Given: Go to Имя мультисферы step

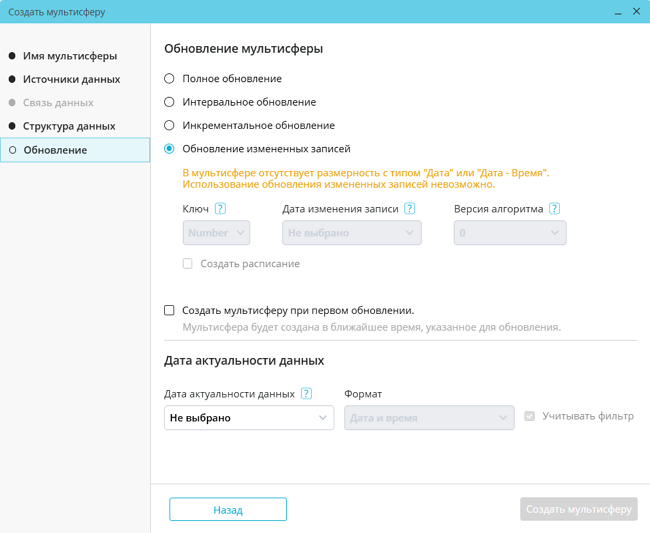Looking at the screenshot, I should 70,56.
